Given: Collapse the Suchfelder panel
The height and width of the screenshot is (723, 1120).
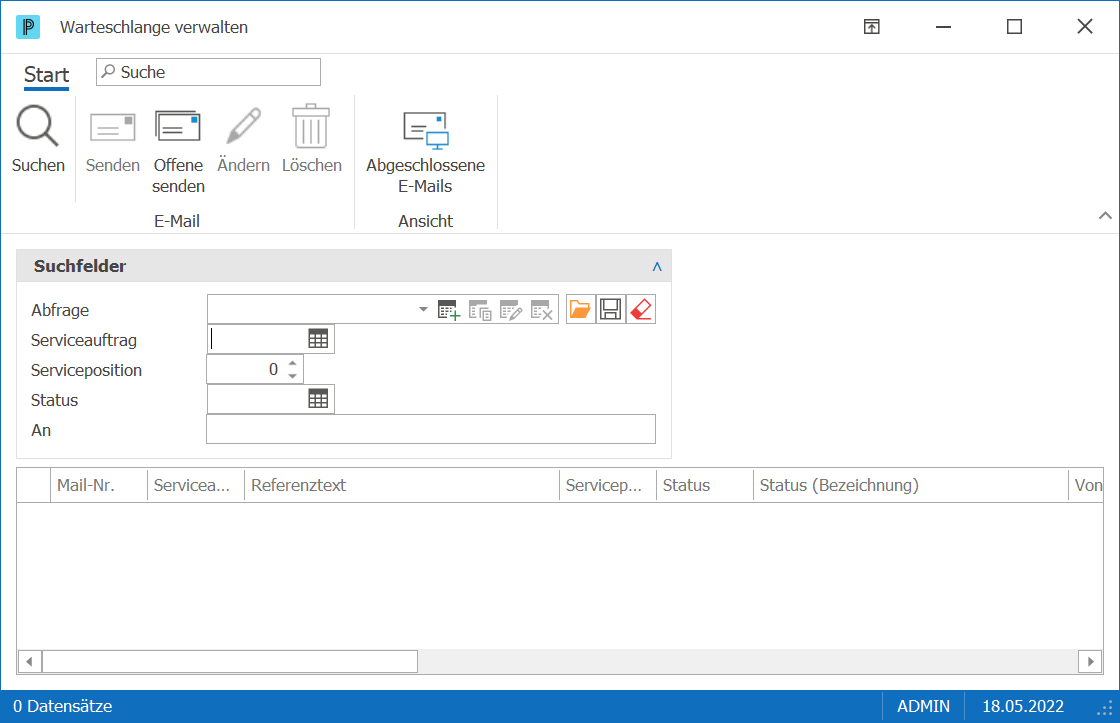Looking at the screenshot, I should [657, 266].
